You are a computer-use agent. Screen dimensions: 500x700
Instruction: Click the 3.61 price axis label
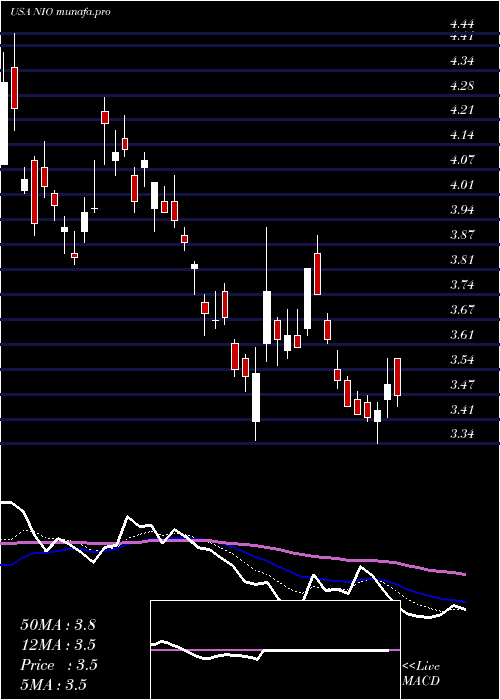tap(462, 335)
